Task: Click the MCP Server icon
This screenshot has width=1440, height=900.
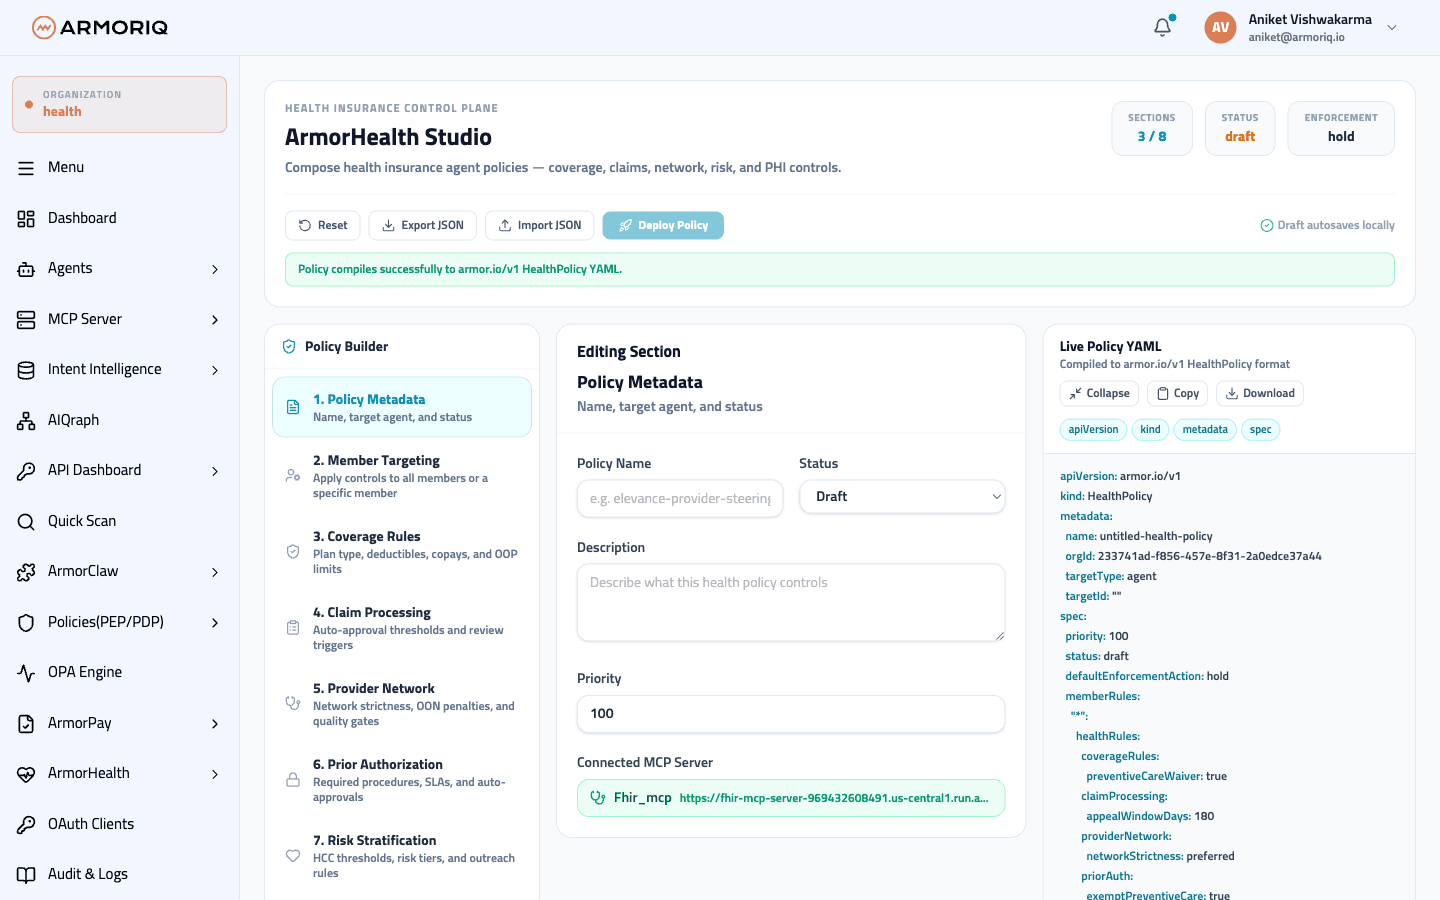Action: pos(26,319)
